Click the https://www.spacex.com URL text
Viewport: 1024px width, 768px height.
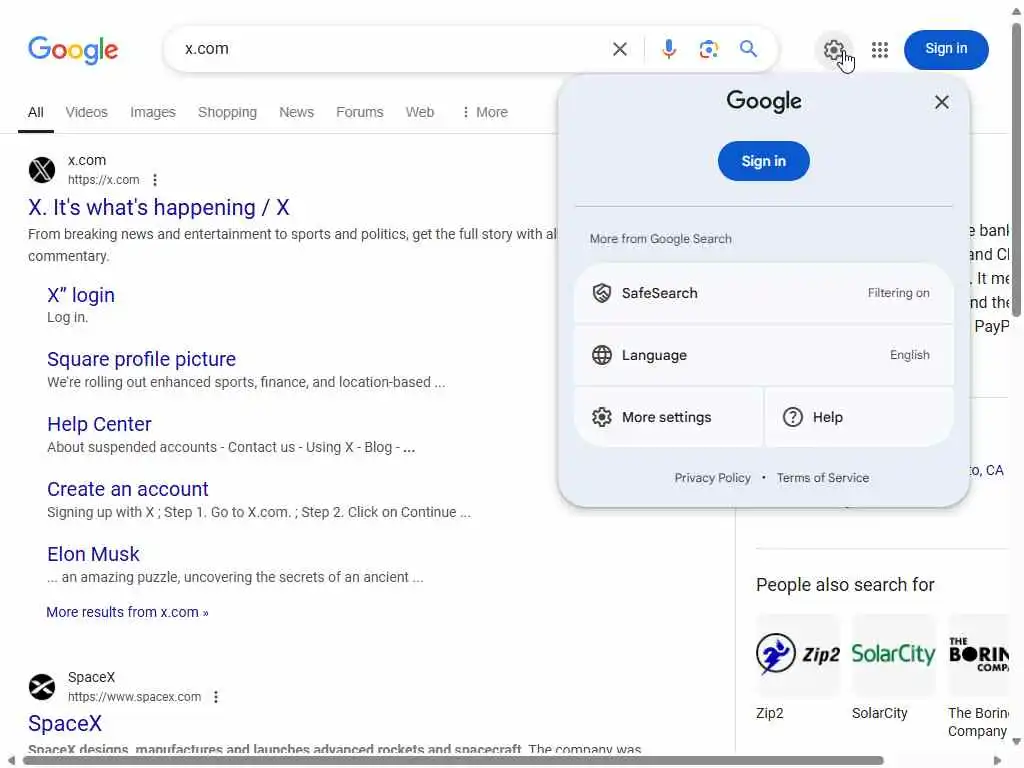(135, 697)
